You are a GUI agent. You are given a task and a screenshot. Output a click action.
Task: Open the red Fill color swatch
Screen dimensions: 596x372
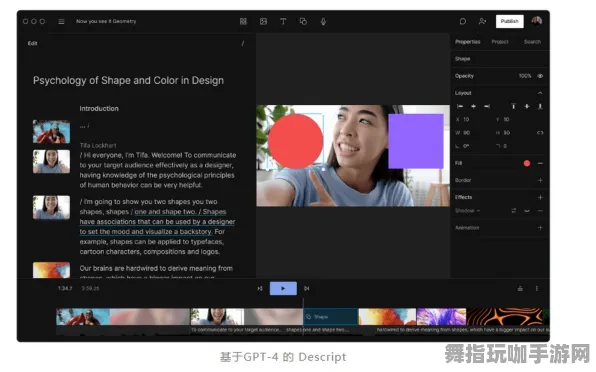click(x=527, y=163)
